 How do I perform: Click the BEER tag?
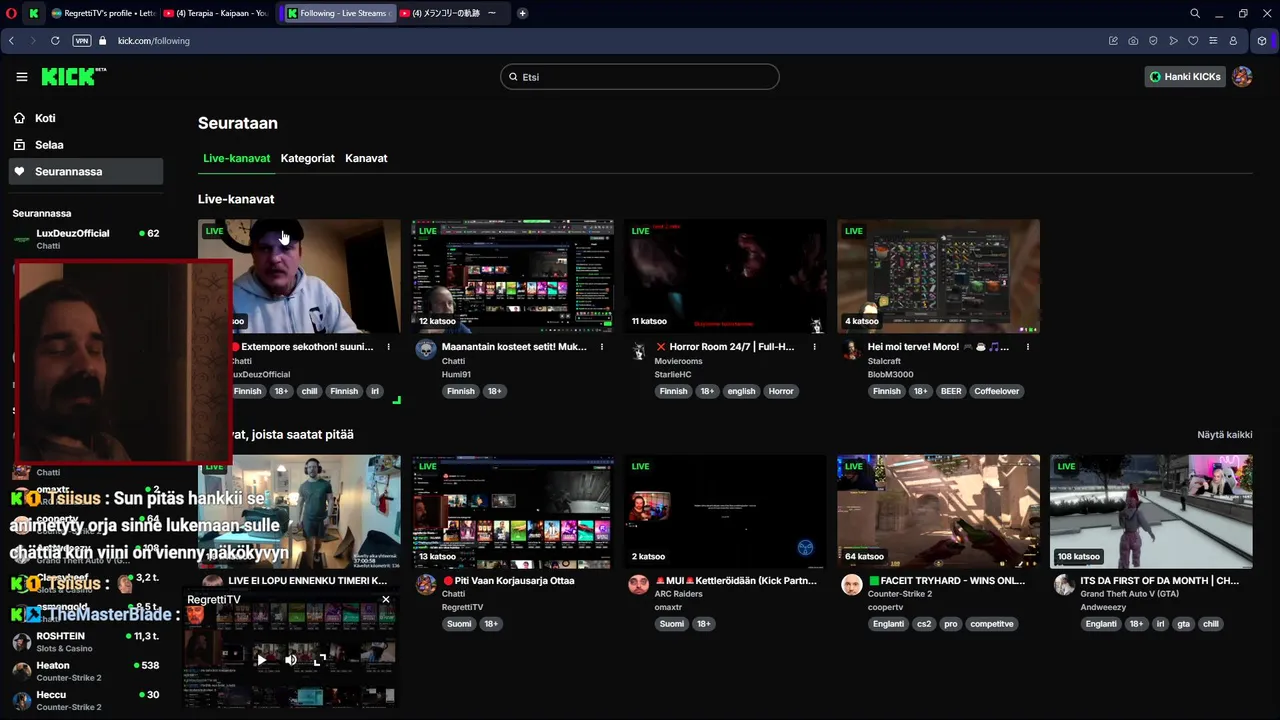point(951,391)
